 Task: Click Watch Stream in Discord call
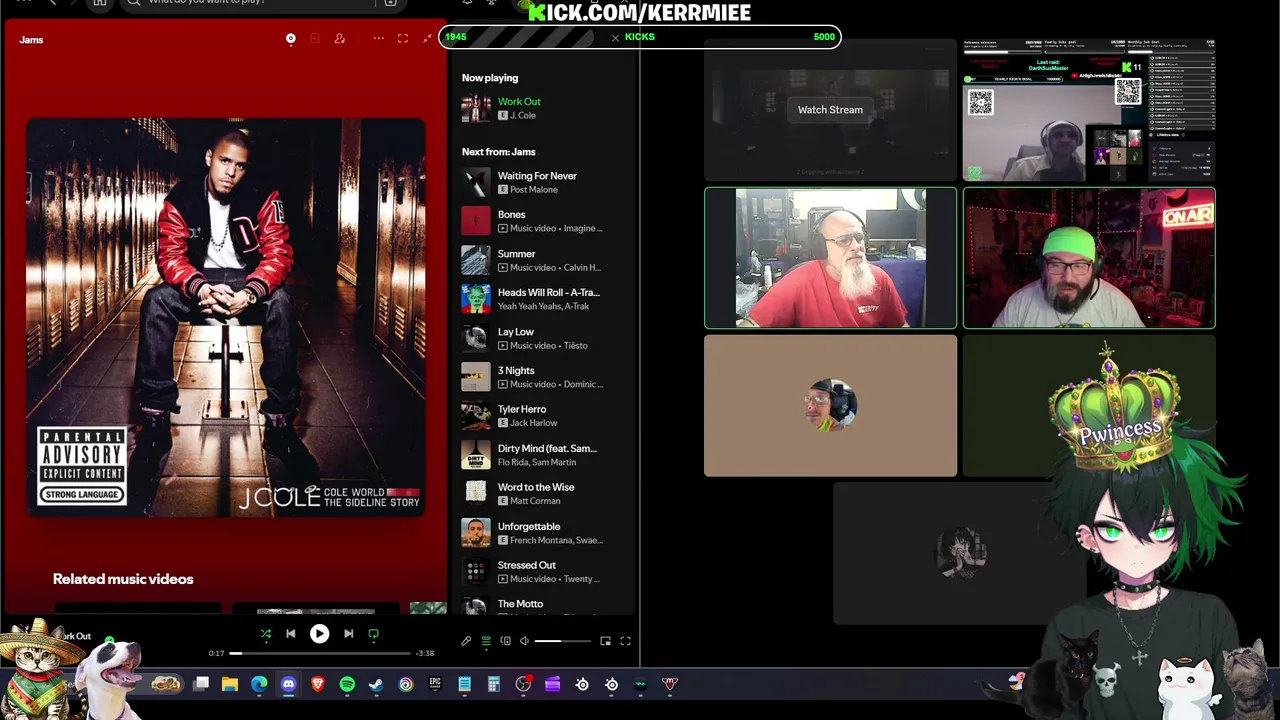pos(830,110)
